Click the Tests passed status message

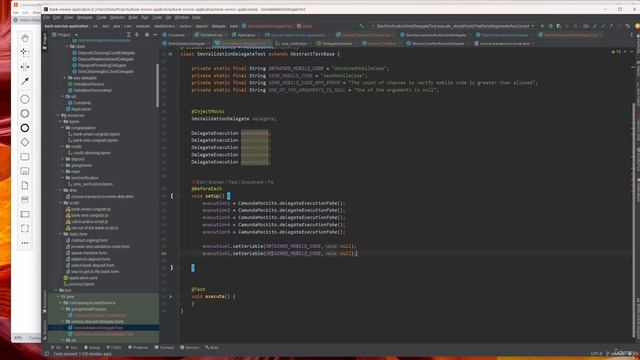coord(82,354)
